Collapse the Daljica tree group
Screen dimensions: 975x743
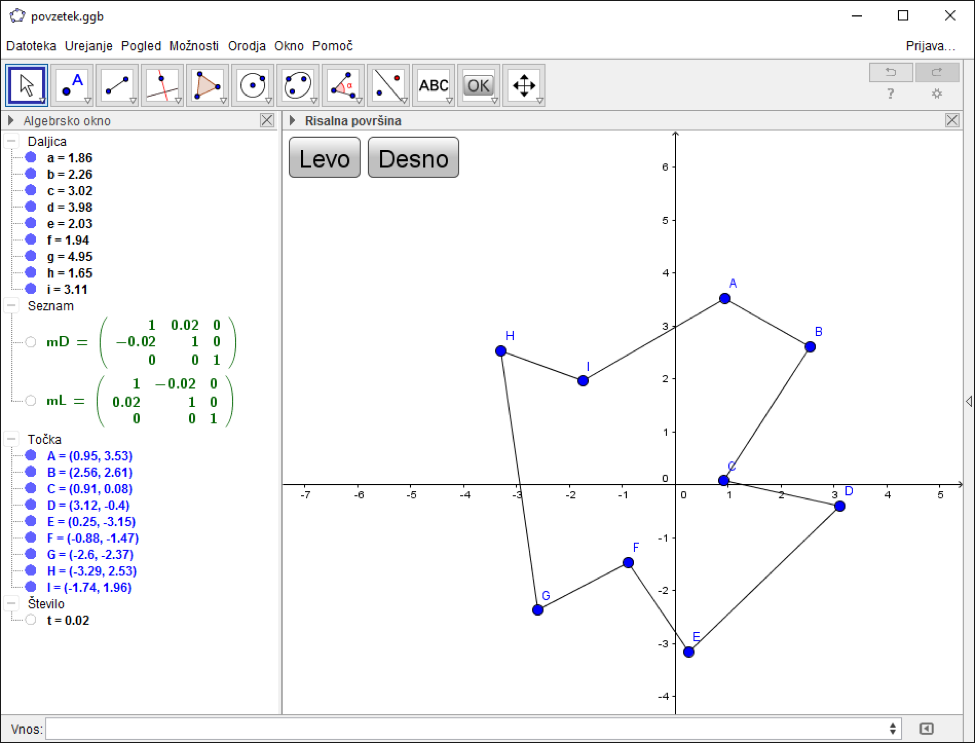[x=11, y=142]
